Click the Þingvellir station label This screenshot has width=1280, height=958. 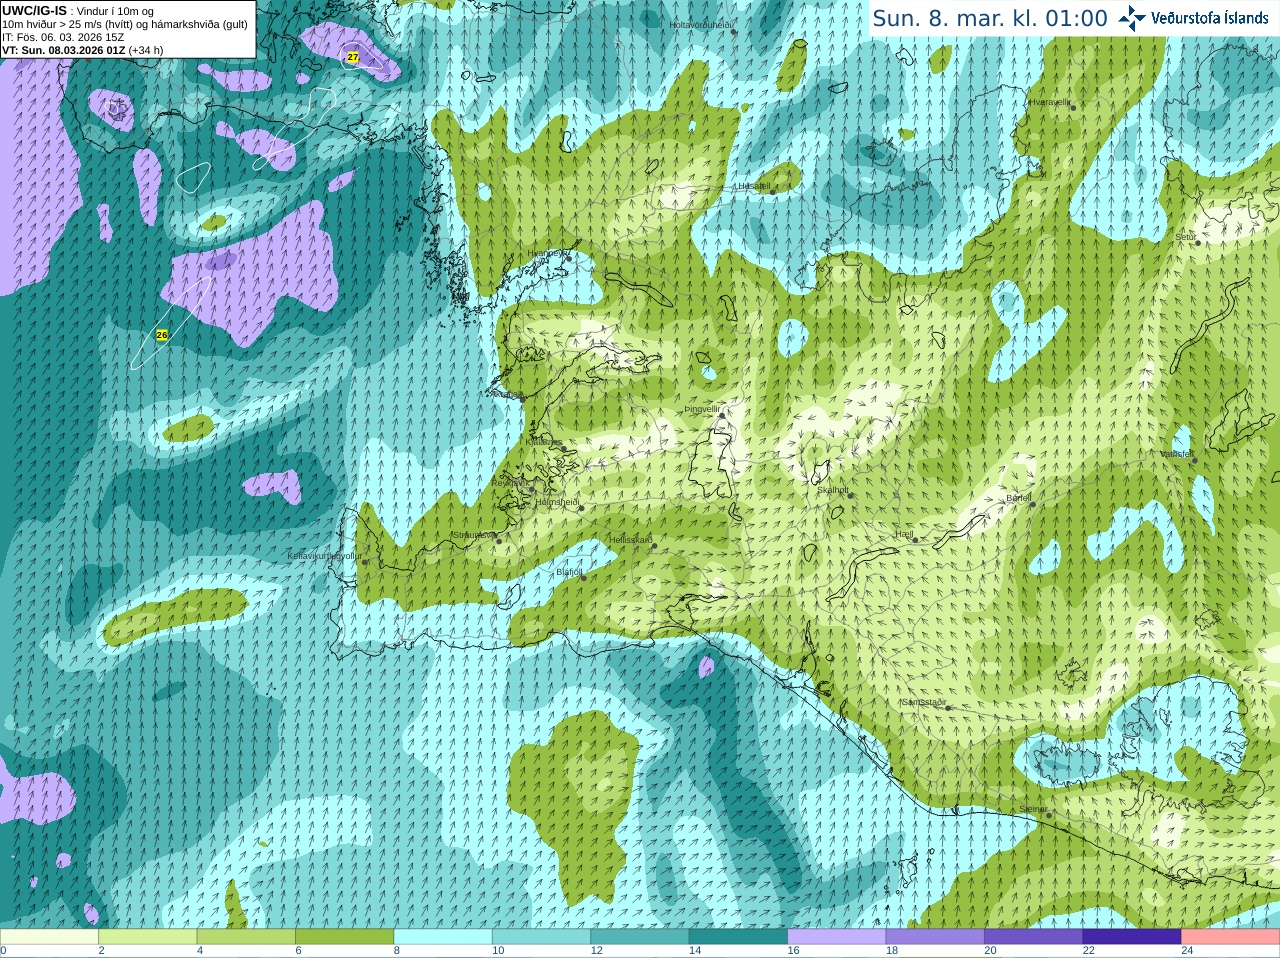[x=702, y=409]
